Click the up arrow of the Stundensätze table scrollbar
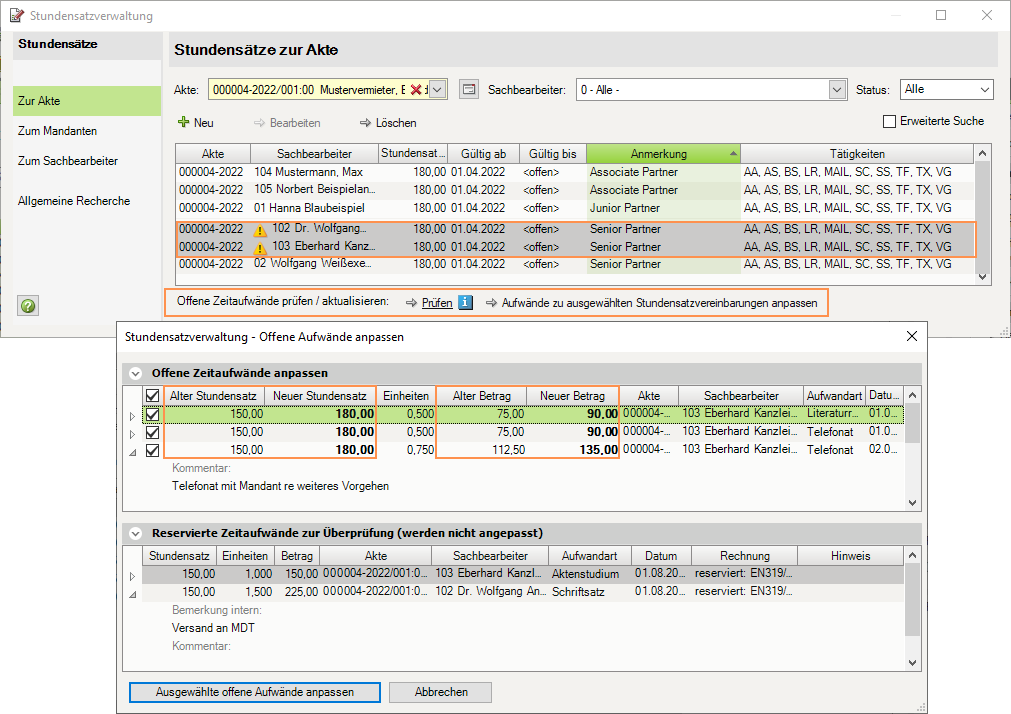This screenshot has width=1011, height=714. [x=982, y=153]
